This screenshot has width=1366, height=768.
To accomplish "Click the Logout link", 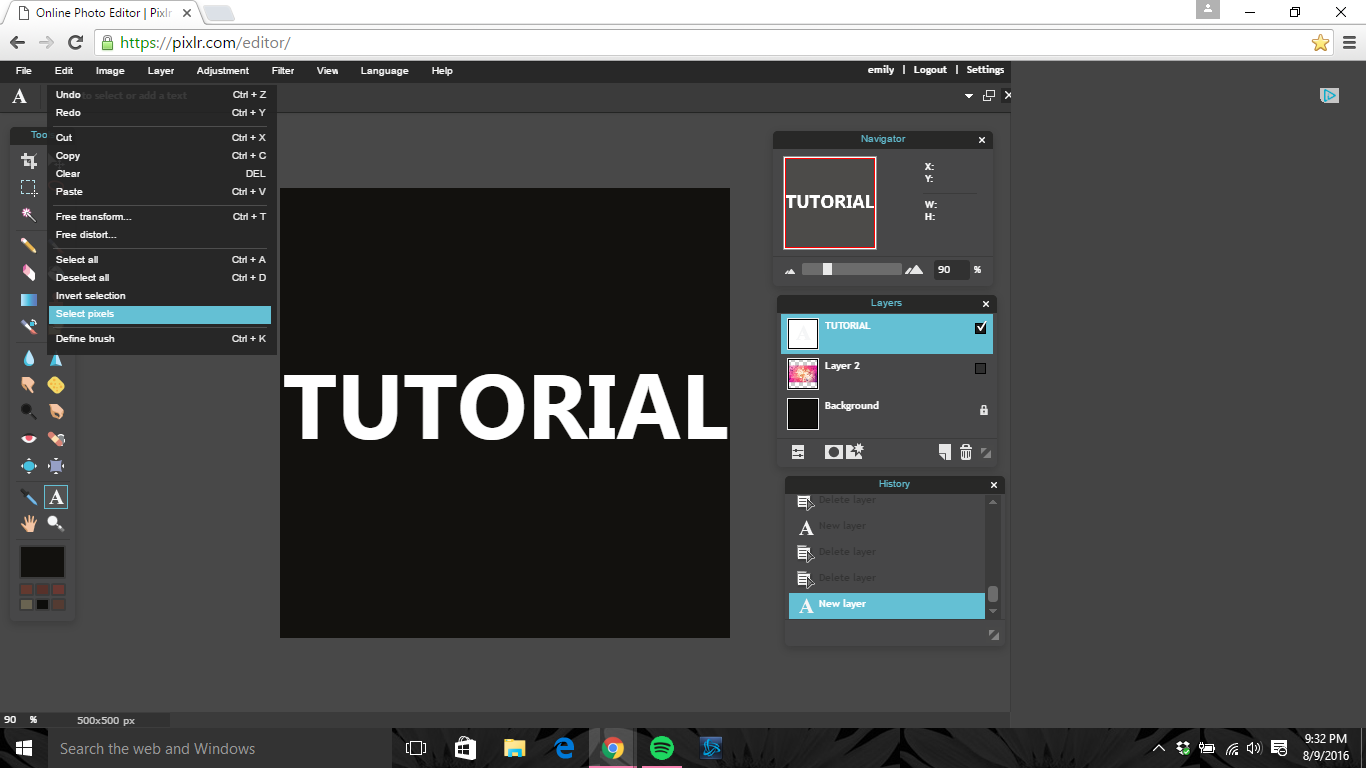I will click(x=930, y=70).
